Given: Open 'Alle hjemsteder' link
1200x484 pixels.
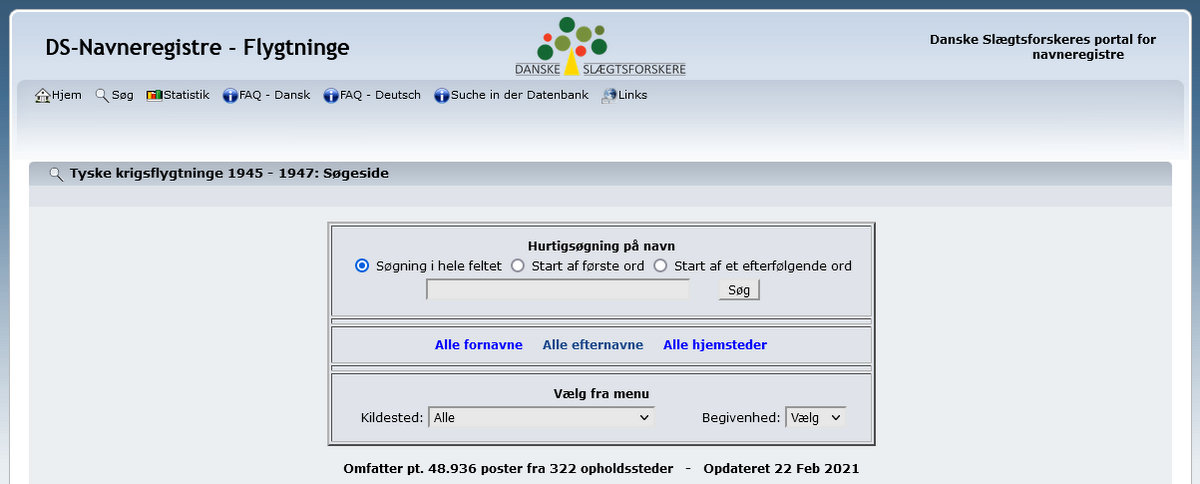Looking at the screenshot, I should tap(715, 345).
